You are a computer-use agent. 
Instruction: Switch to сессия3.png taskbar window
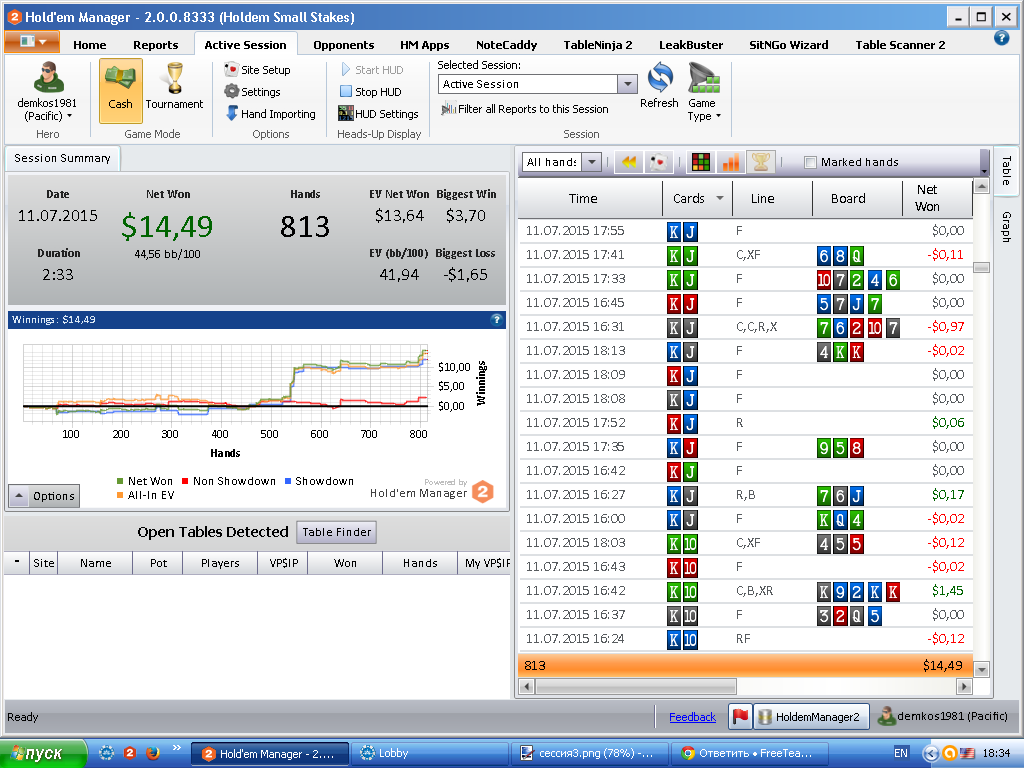590,753
